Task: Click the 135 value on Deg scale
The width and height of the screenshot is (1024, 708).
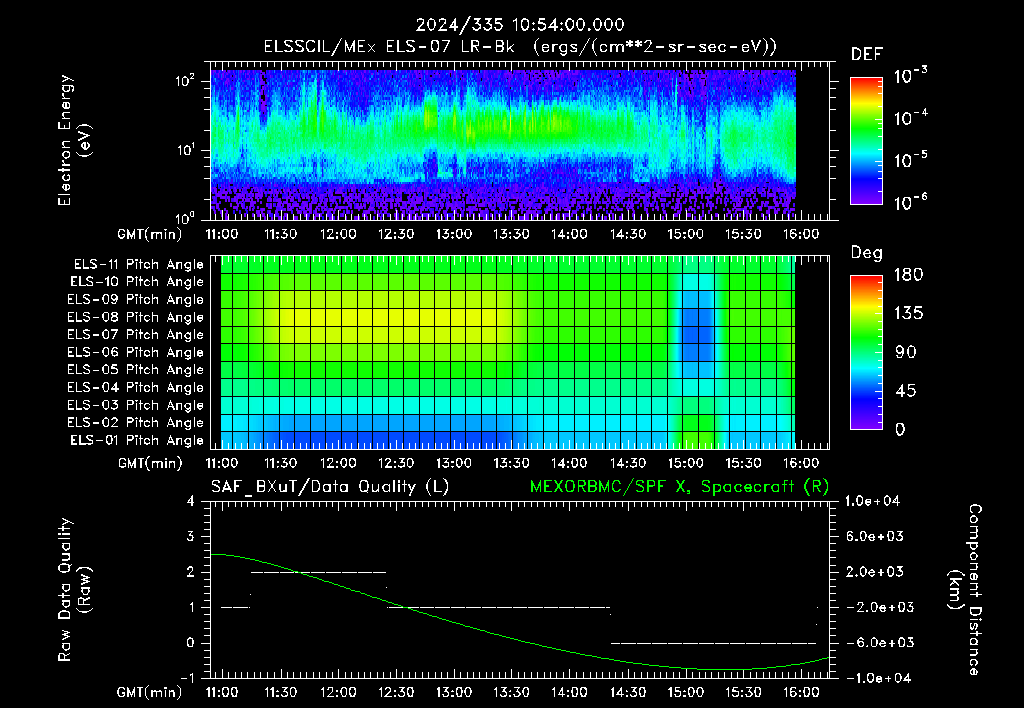Action: click(x=908, y=314)
